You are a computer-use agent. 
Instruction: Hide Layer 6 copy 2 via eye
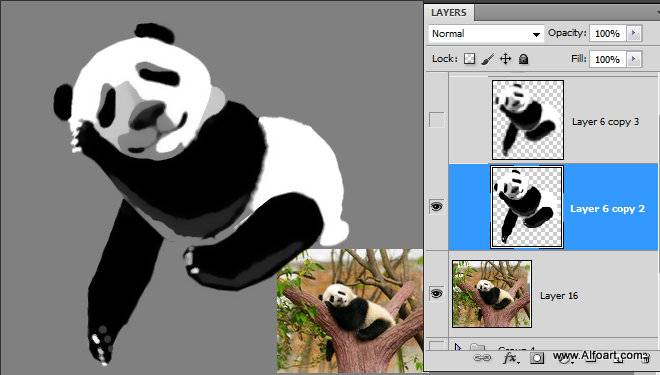(x=436, y=207)
